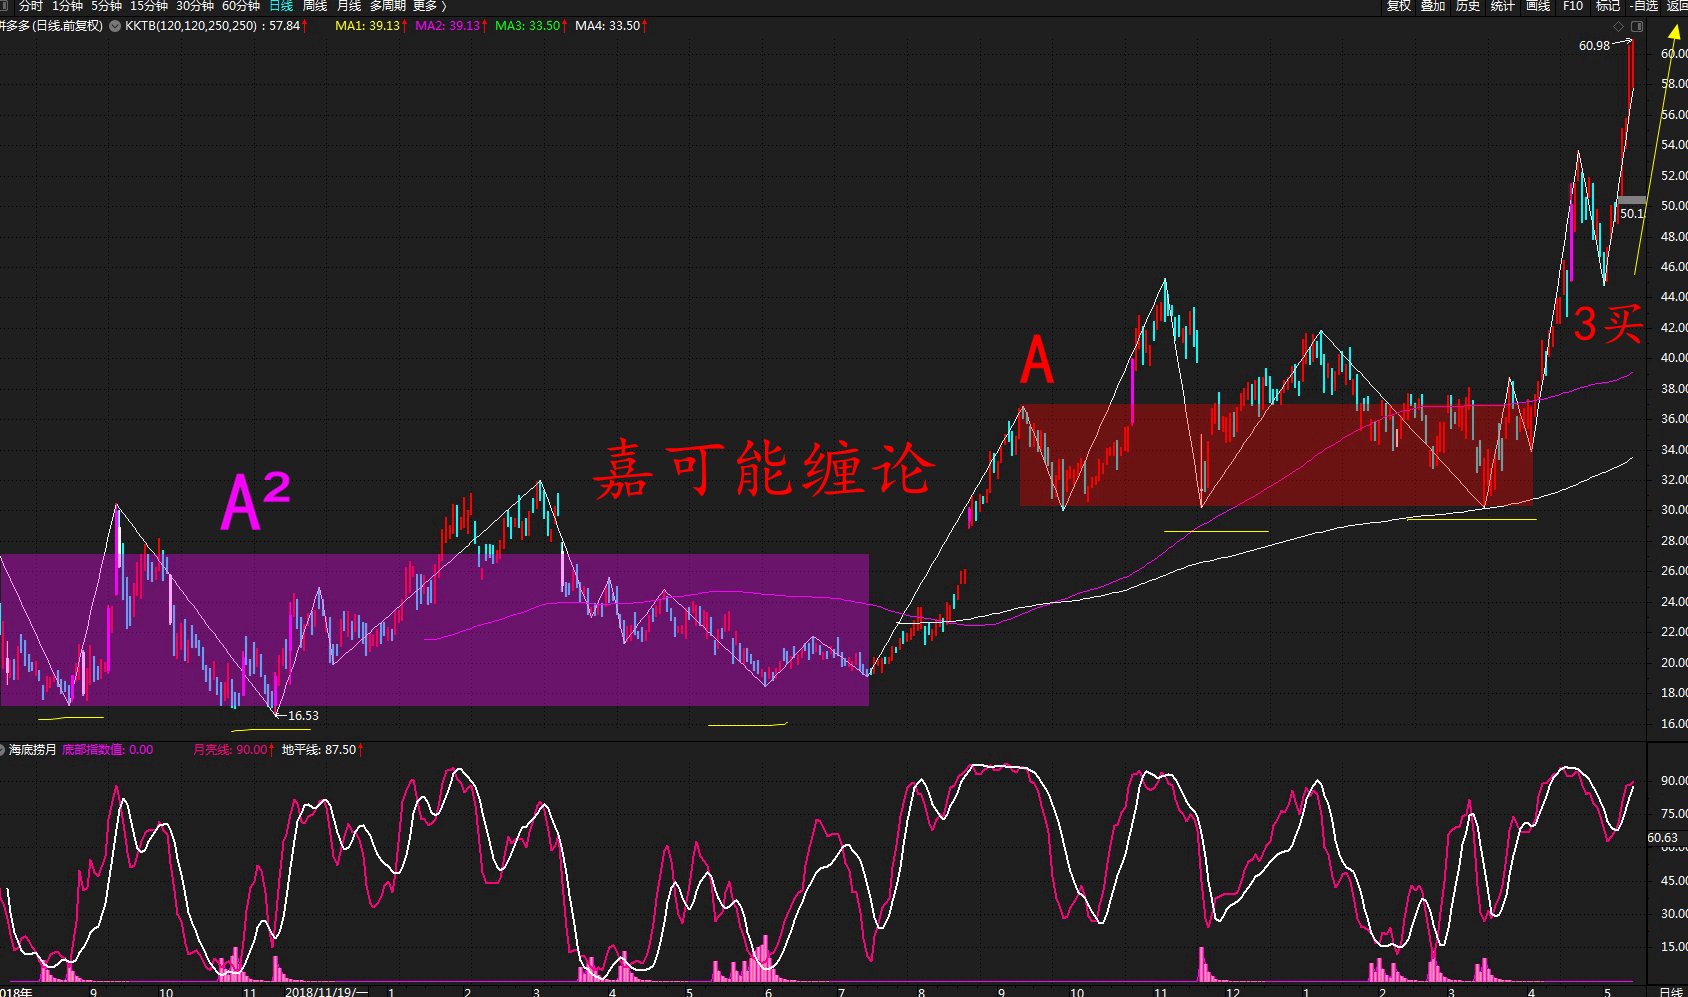Open the 多周期 multi-period view
1688x997 pixels.
tap(387, 6)
